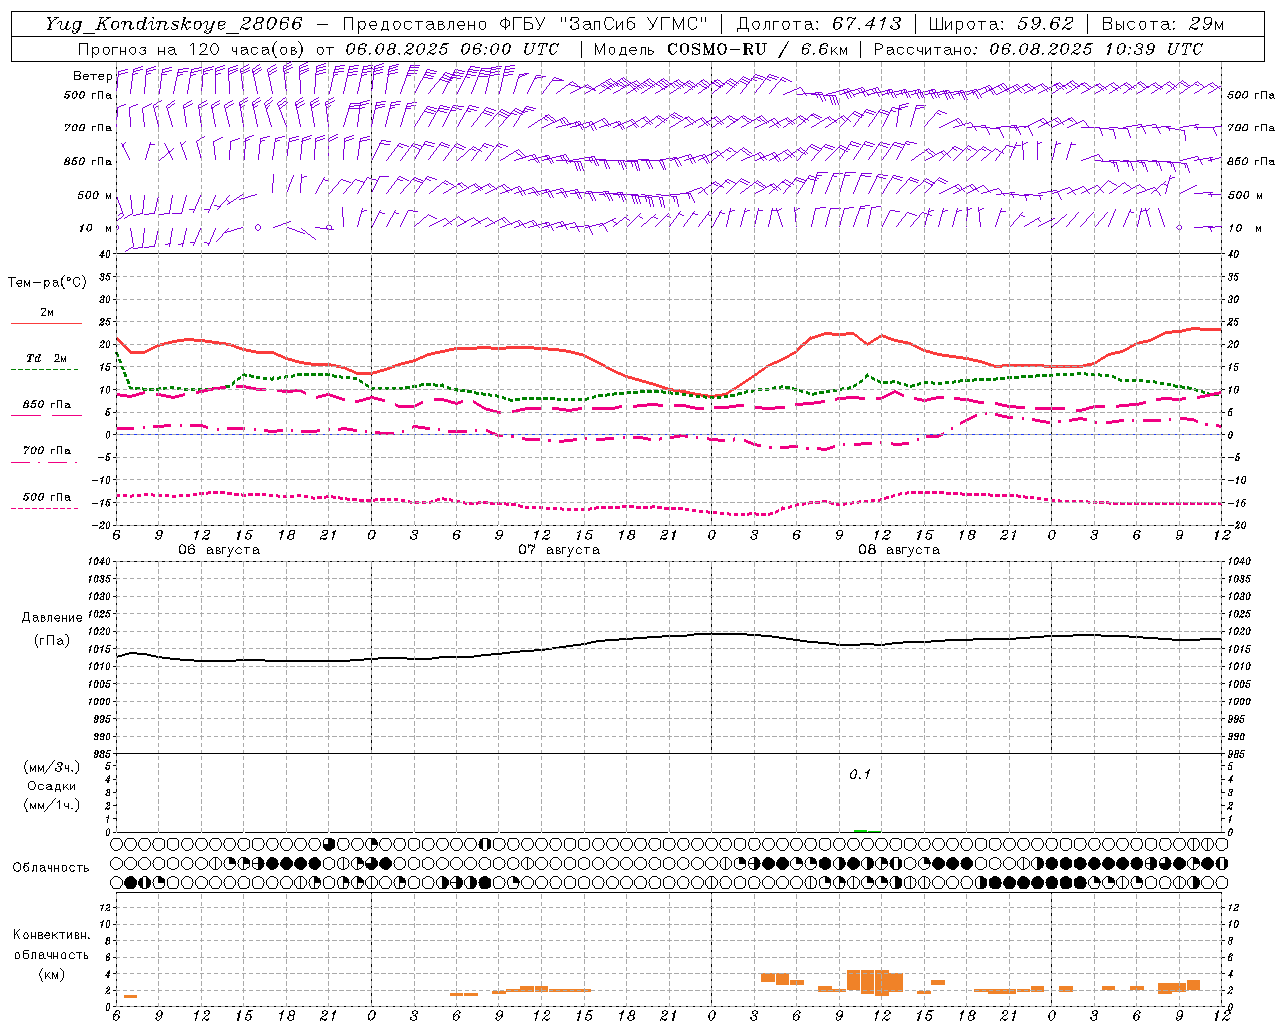This screenshot has height=1024, width=1280.
Task: Click the 500 м wind level label on left
Action: (96, 195)
